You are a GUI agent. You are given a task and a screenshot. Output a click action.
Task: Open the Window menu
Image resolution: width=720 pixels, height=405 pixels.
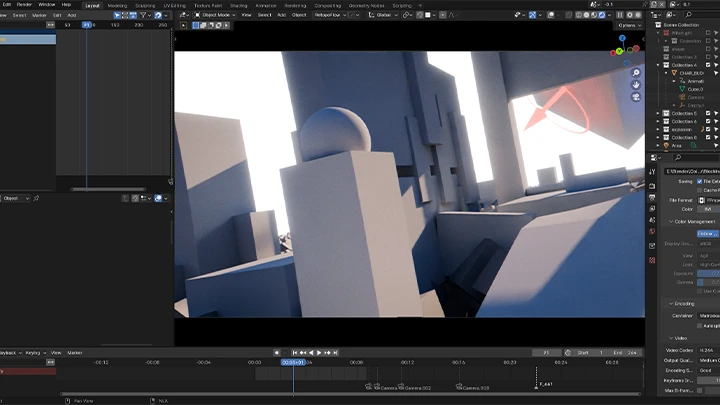coord(46,5)
